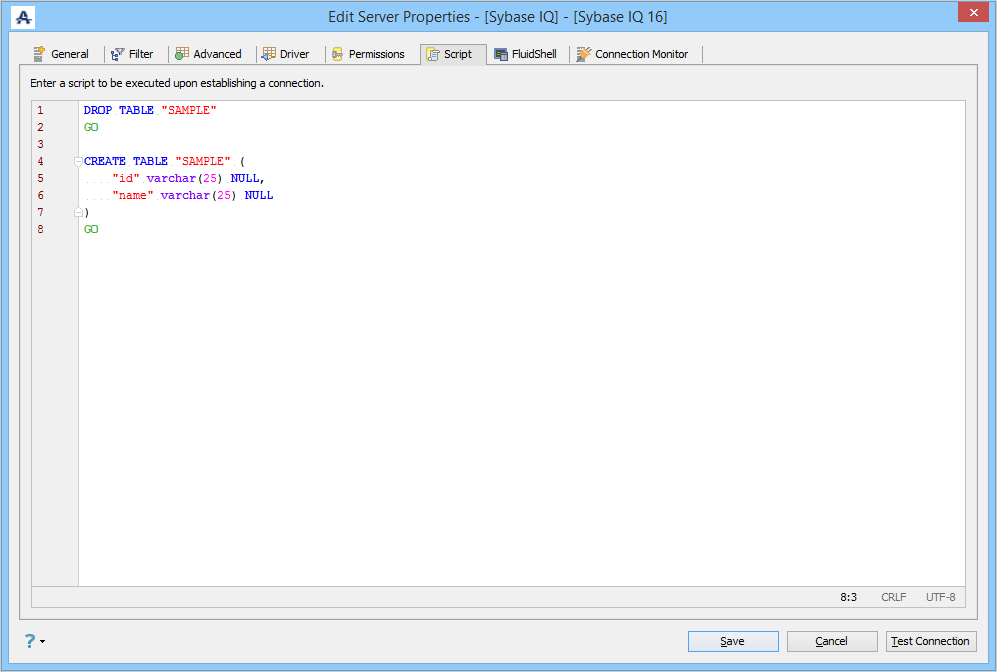Open the FluidShell tab
The image size is (997, 672).
click(x=526, y=54)
